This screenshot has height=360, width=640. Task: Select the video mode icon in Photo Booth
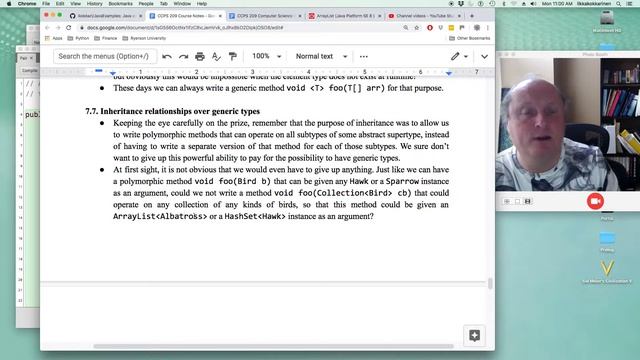pyautogui.click(x=528, y=201)
